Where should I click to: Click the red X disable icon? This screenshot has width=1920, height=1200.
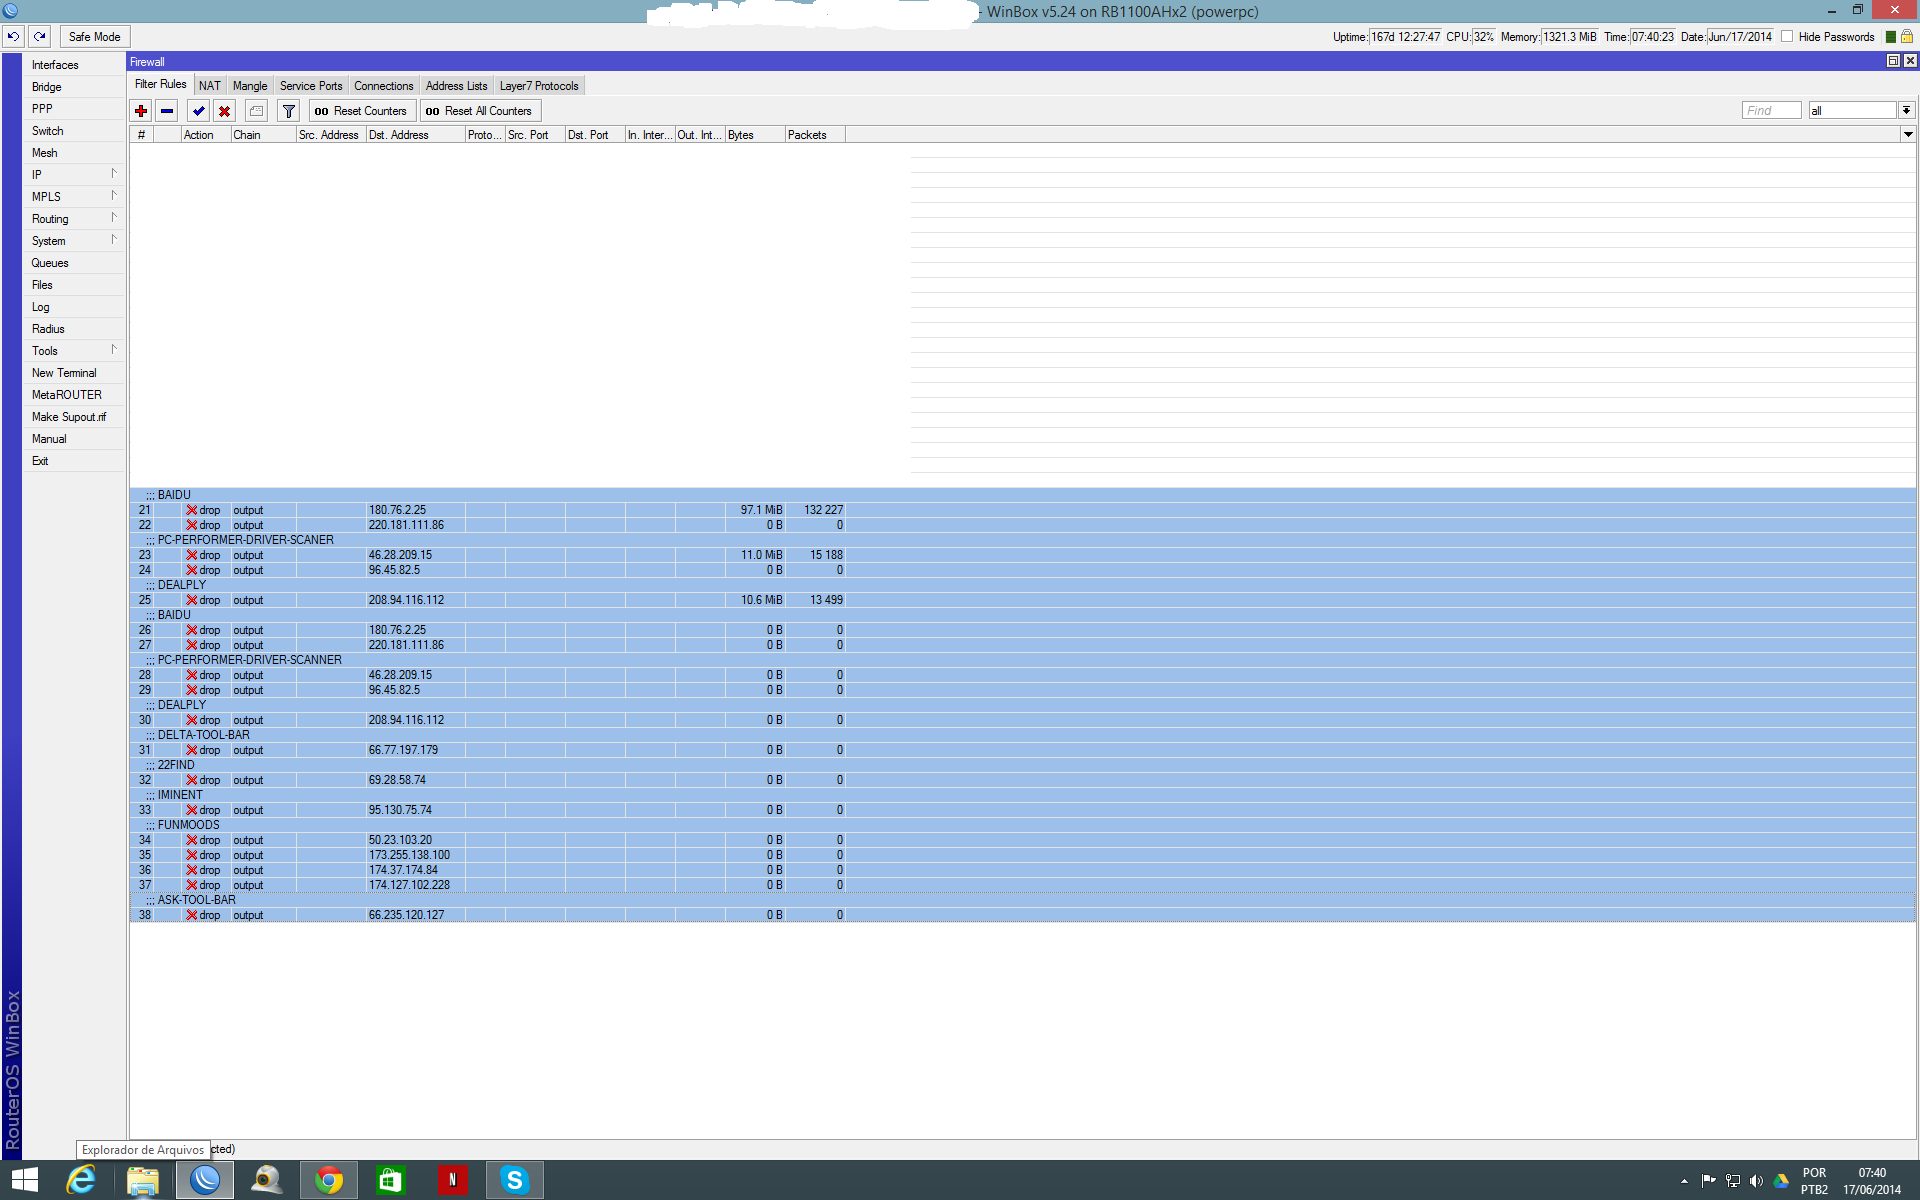coord(224,111)
